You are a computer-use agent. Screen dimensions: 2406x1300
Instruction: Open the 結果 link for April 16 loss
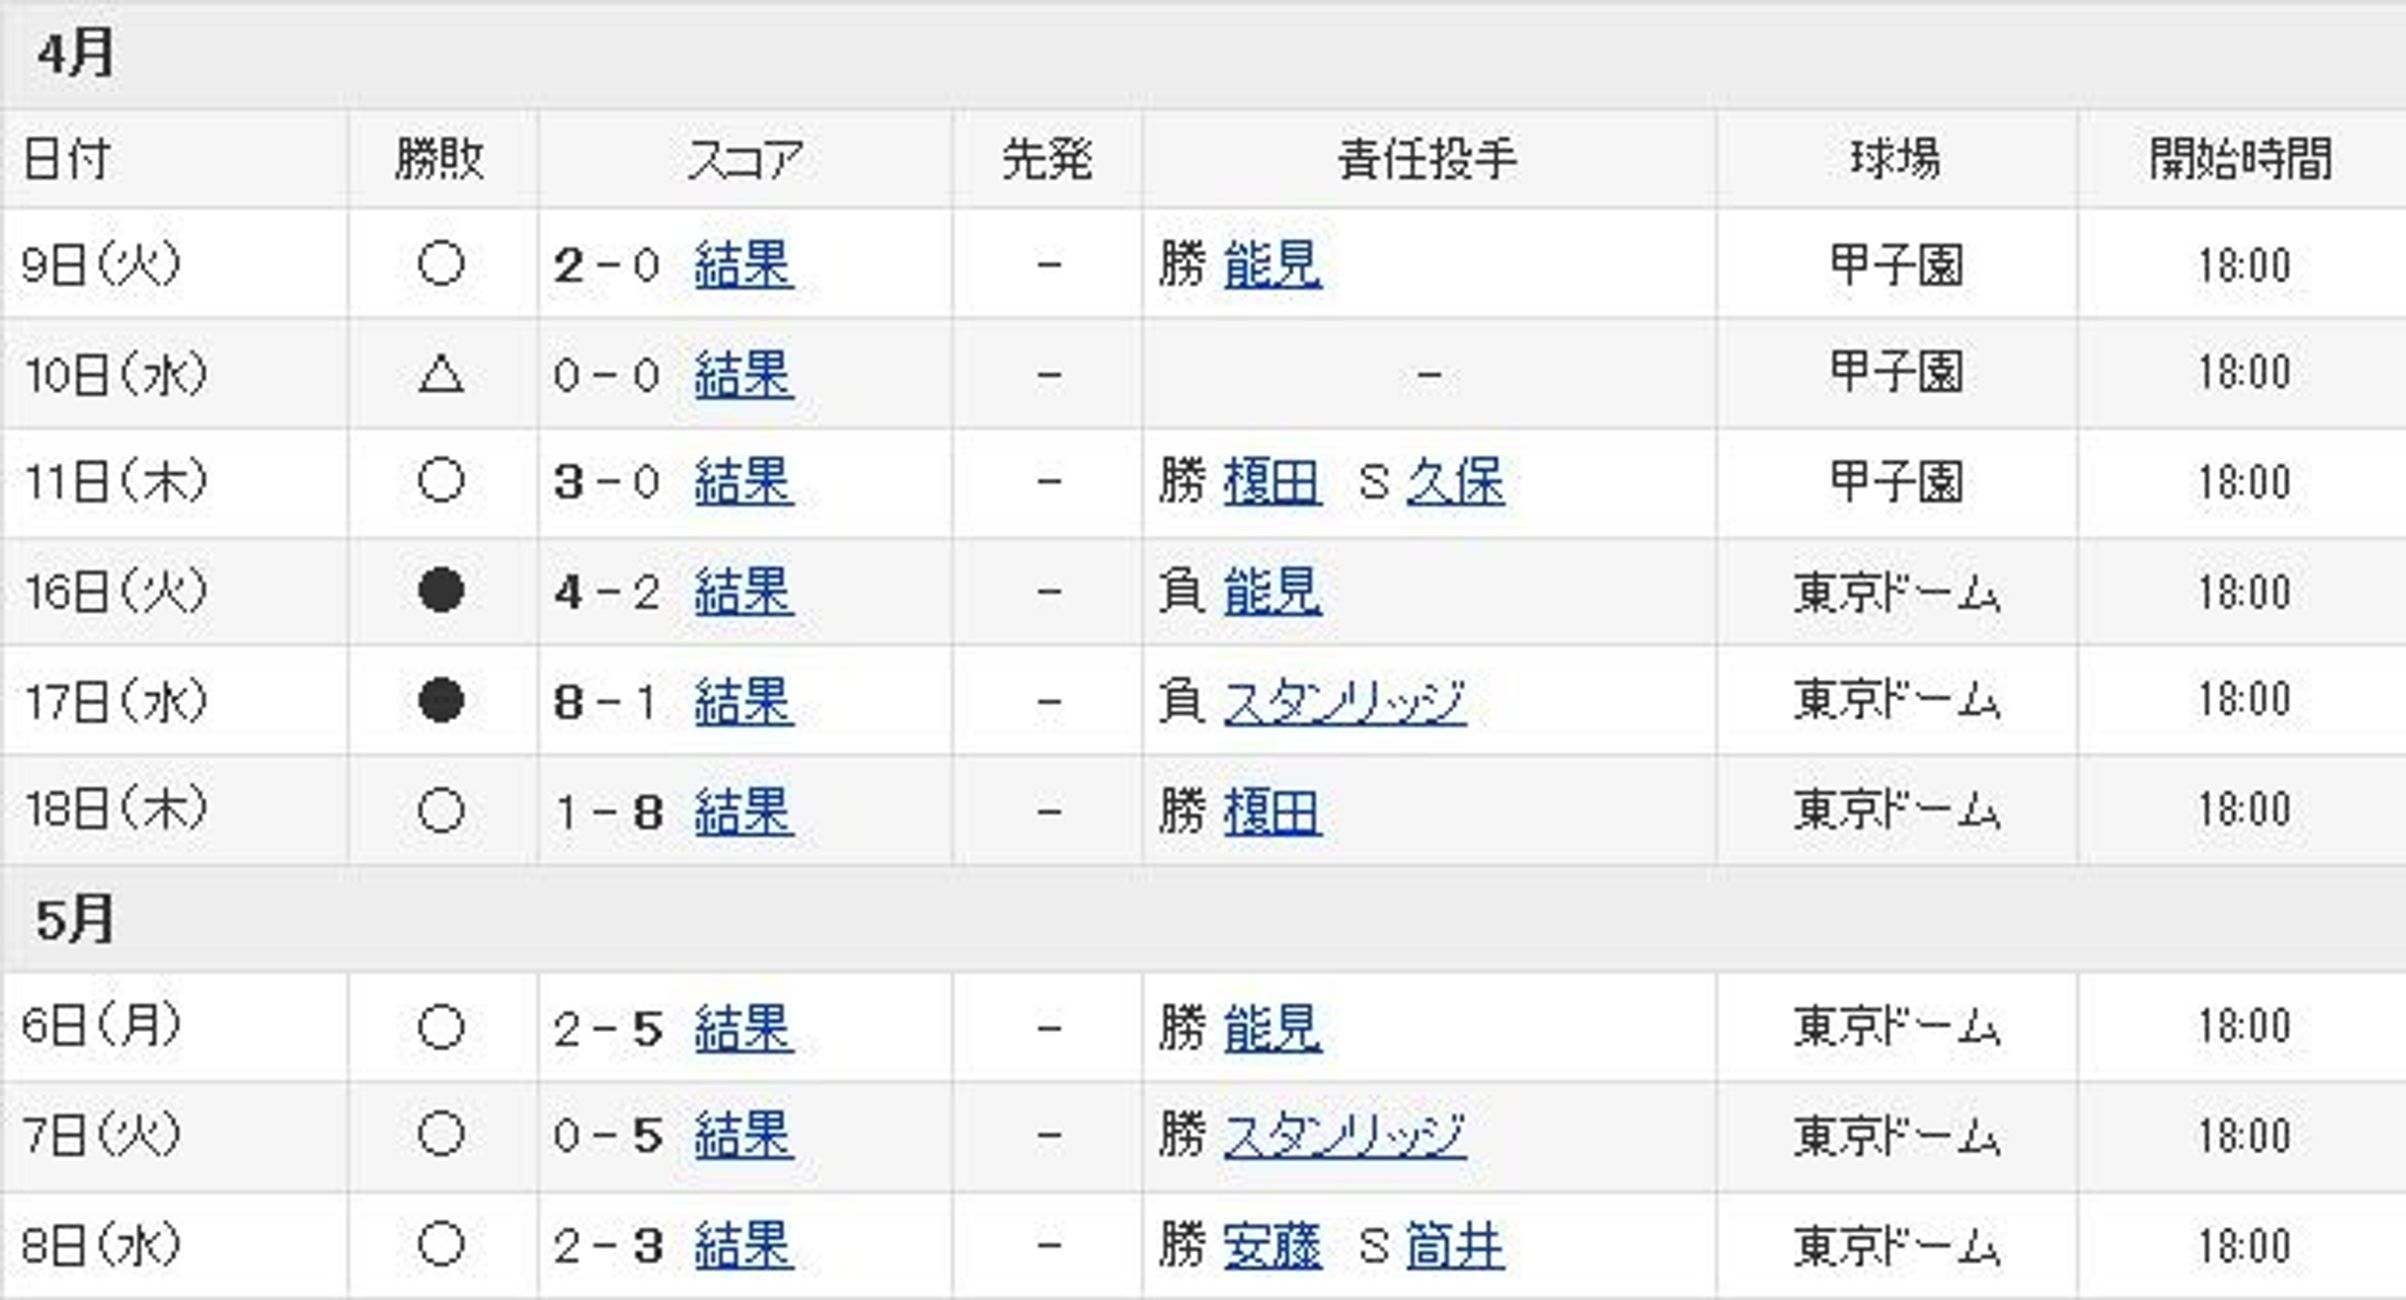pyautogui.click(x=744, y=592)
